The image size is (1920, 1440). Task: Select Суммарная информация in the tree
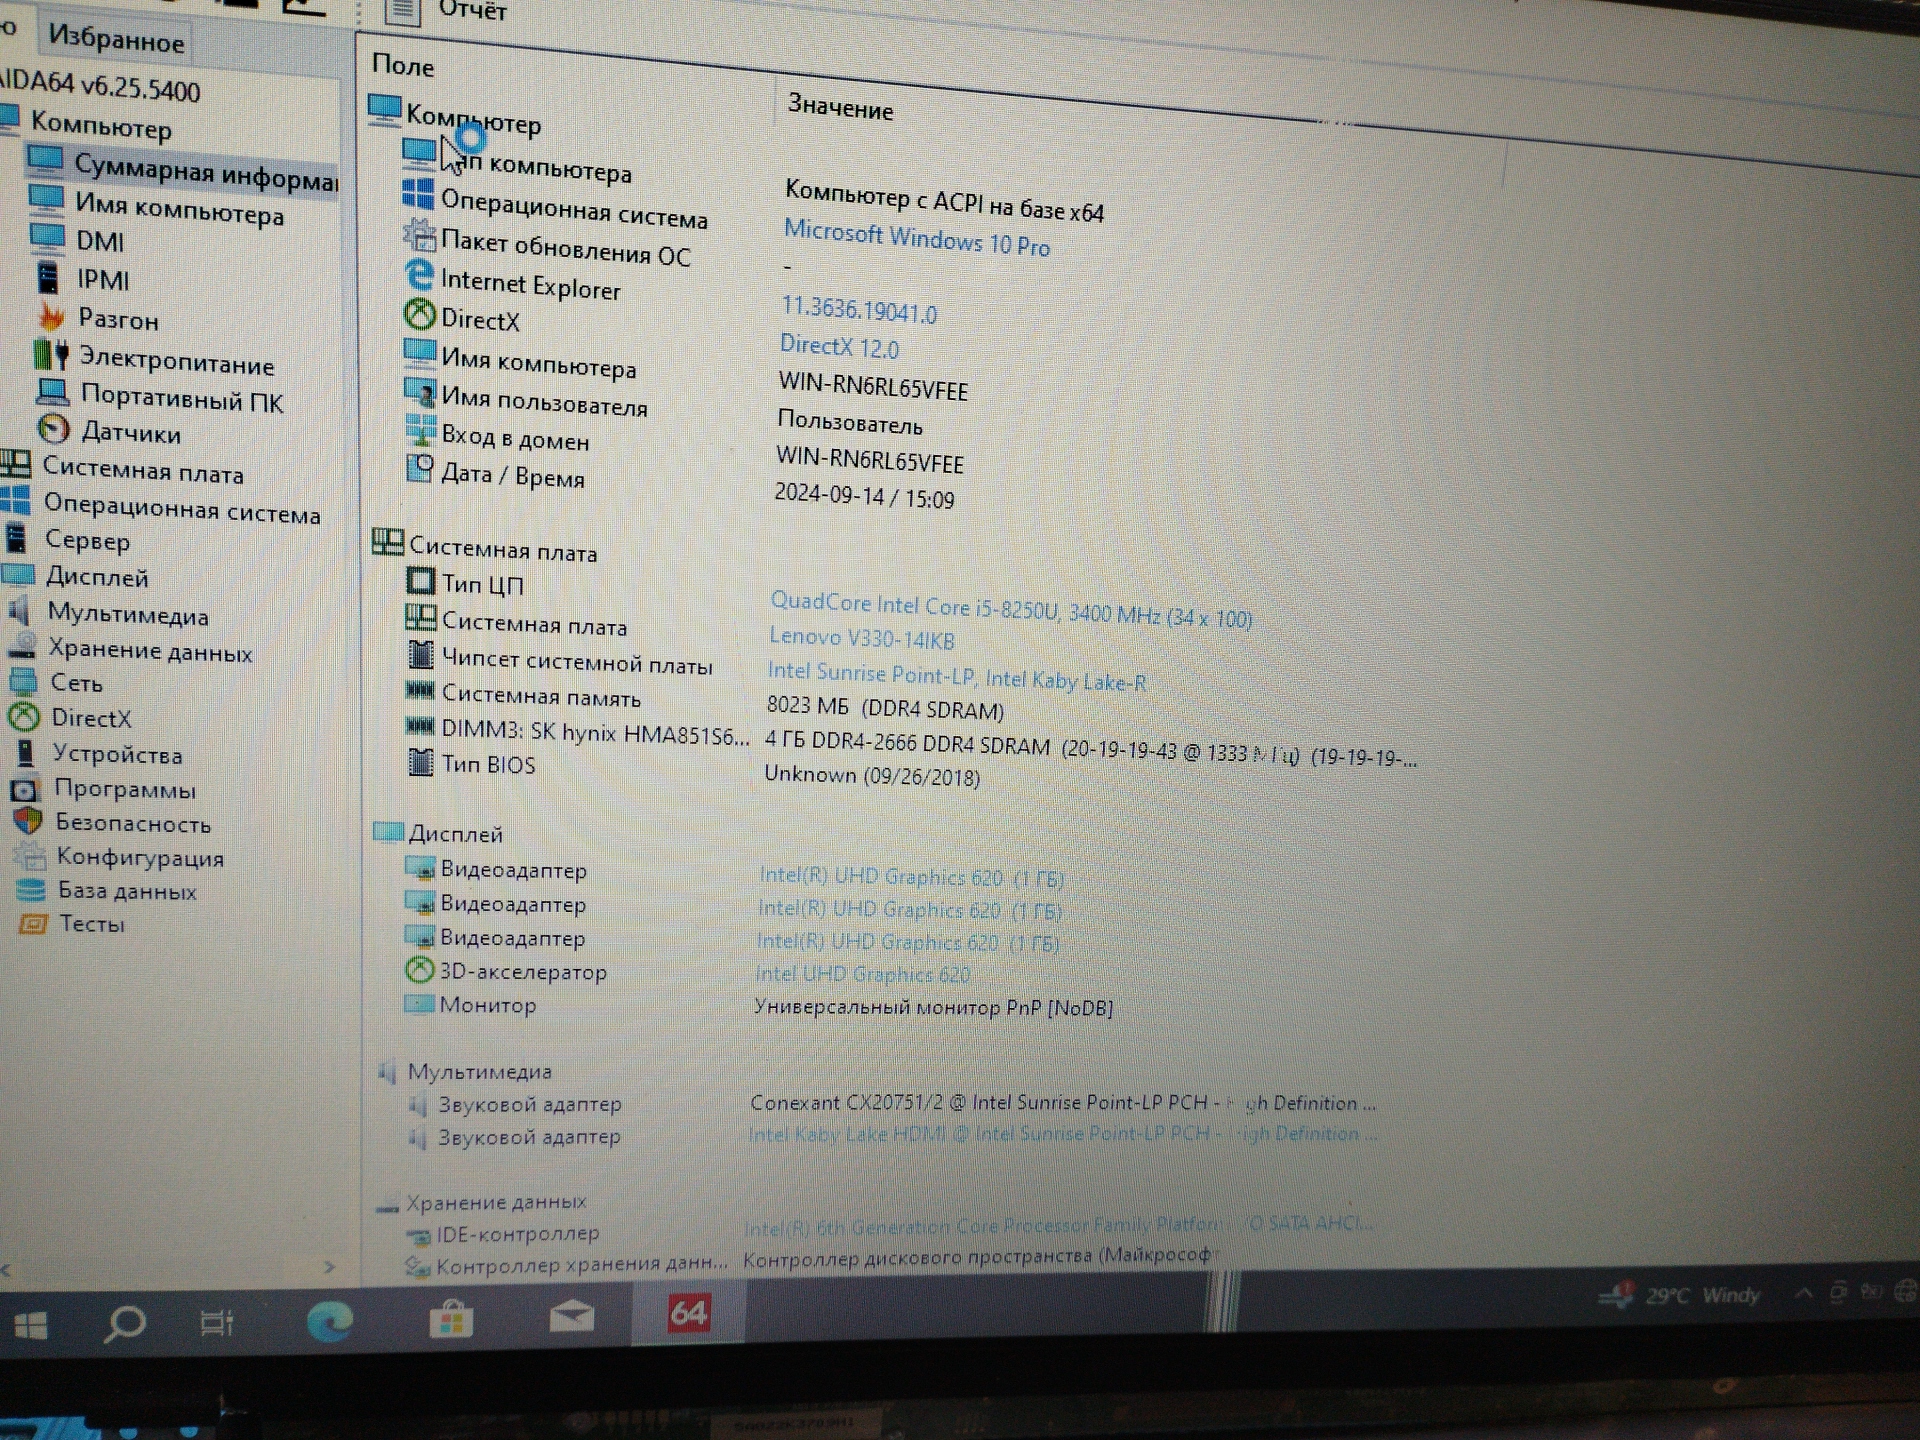tap(205, 172)
